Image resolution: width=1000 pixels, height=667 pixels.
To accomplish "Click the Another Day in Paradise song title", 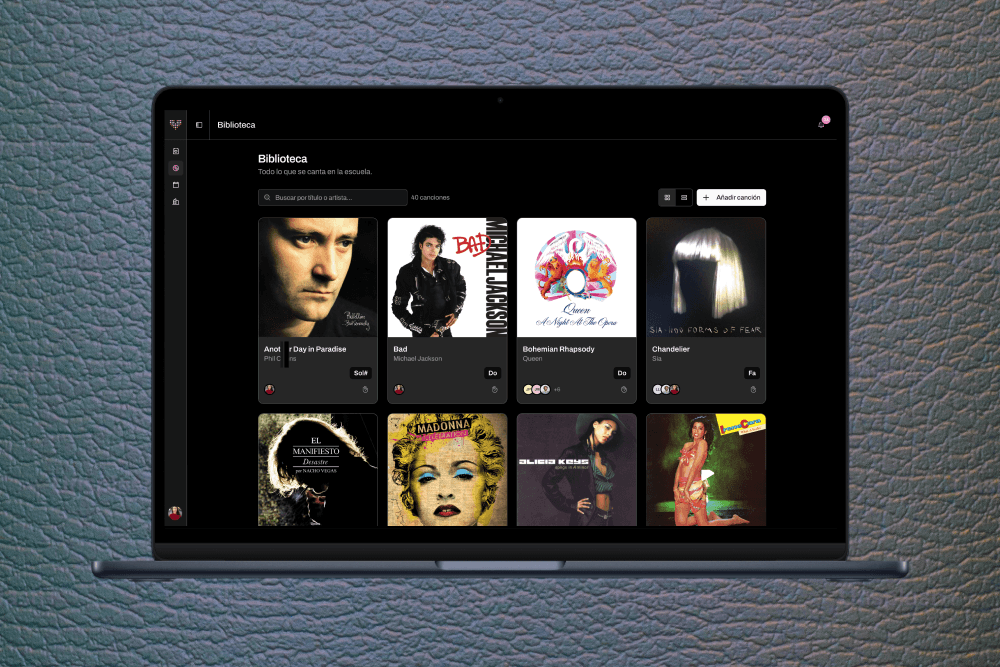I will click(x=305, y=349).
